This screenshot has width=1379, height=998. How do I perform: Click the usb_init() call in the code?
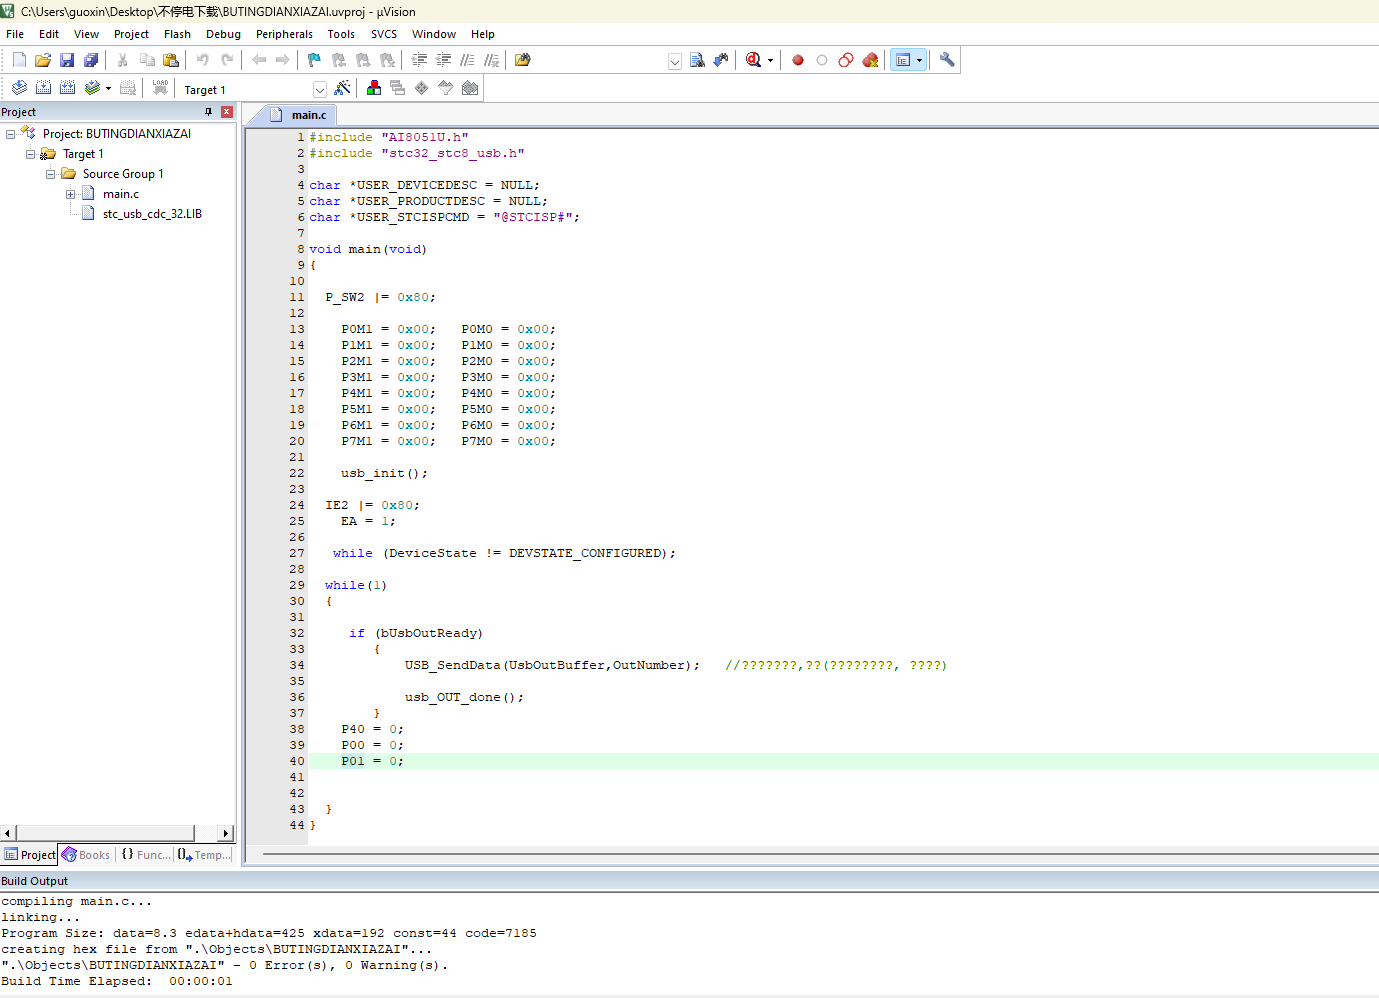pos(384,473)
